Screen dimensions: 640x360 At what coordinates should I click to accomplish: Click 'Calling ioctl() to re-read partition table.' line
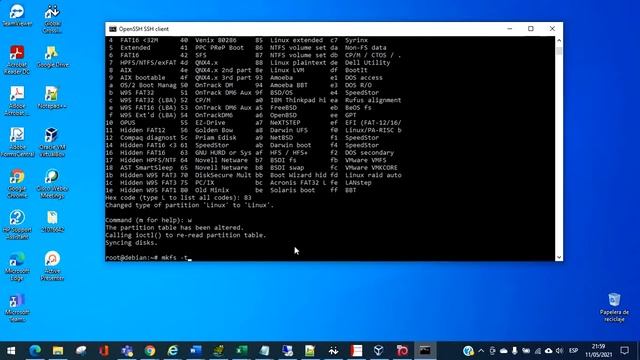tap(186, 235)
